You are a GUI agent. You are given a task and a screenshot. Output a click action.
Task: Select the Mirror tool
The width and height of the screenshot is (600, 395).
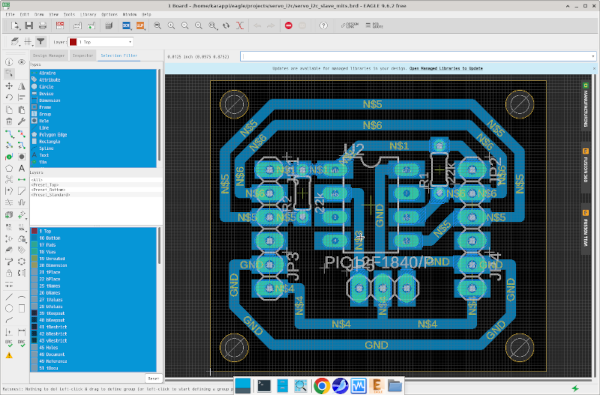click(x=22, y=86)
